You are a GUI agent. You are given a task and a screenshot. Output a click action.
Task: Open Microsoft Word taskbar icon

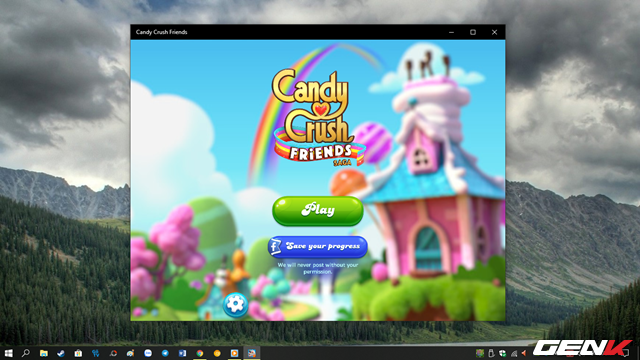pos(182,353)
